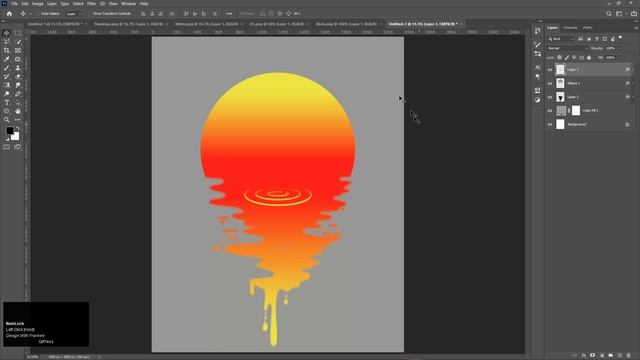Open the Window menu

tap(129, 4)
